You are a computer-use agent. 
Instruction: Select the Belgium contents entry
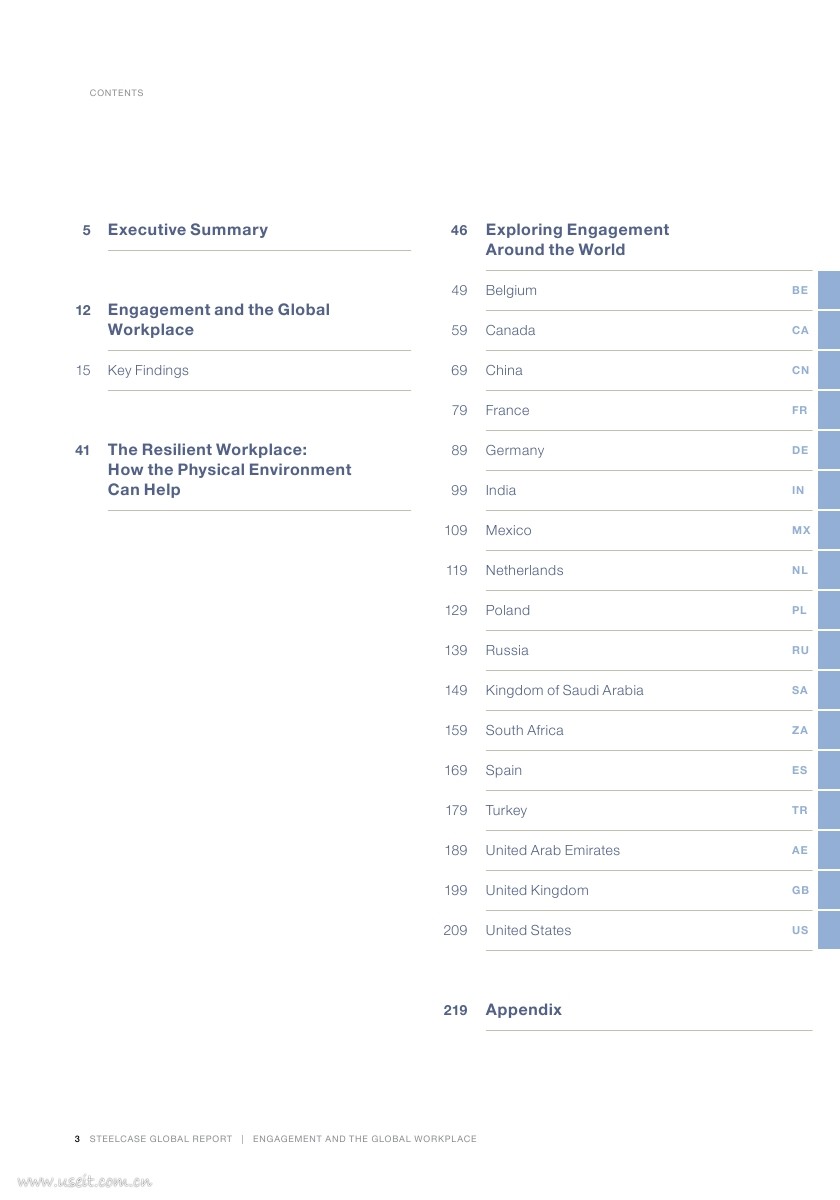pyautogui.click(x=511, y=290)
